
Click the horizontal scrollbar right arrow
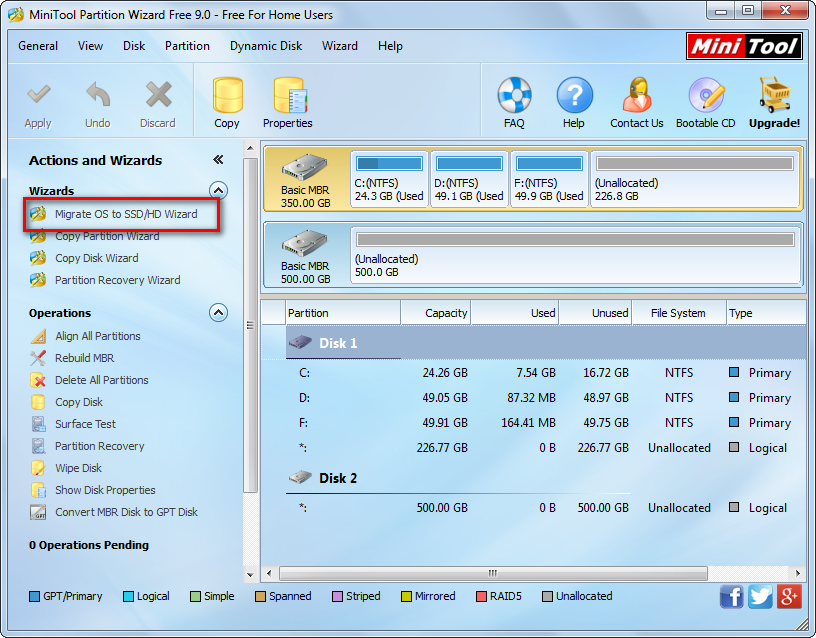tap(798, 573)
